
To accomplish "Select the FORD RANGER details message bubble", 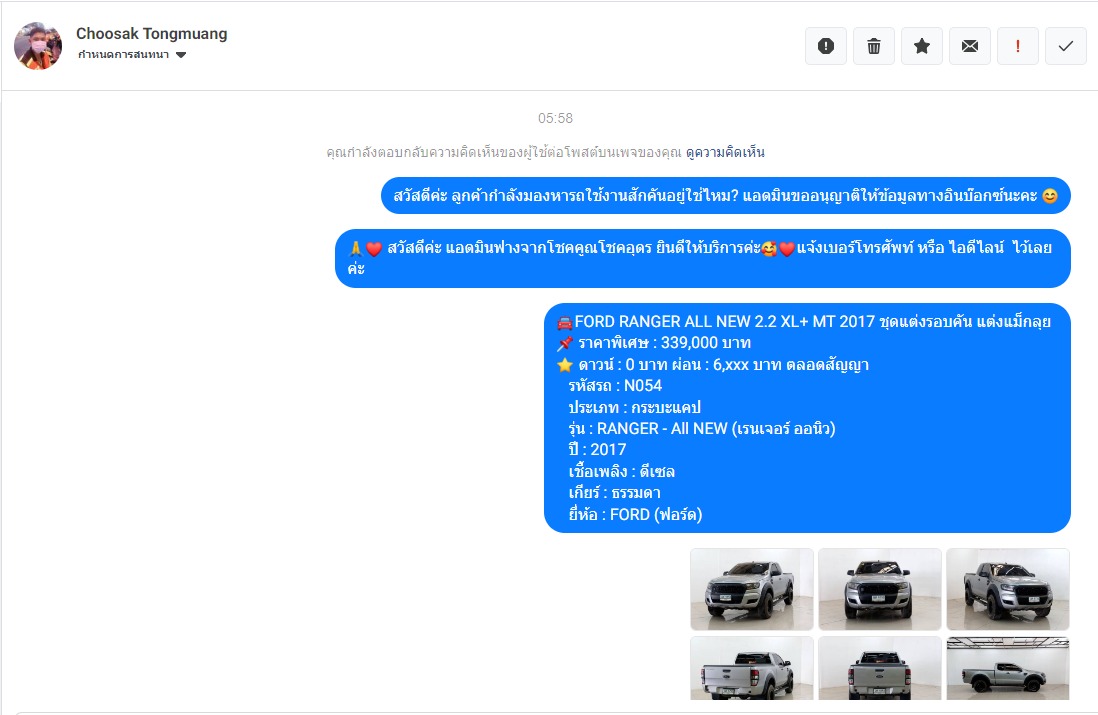I will pyautogui.click(x=807, y=418).
